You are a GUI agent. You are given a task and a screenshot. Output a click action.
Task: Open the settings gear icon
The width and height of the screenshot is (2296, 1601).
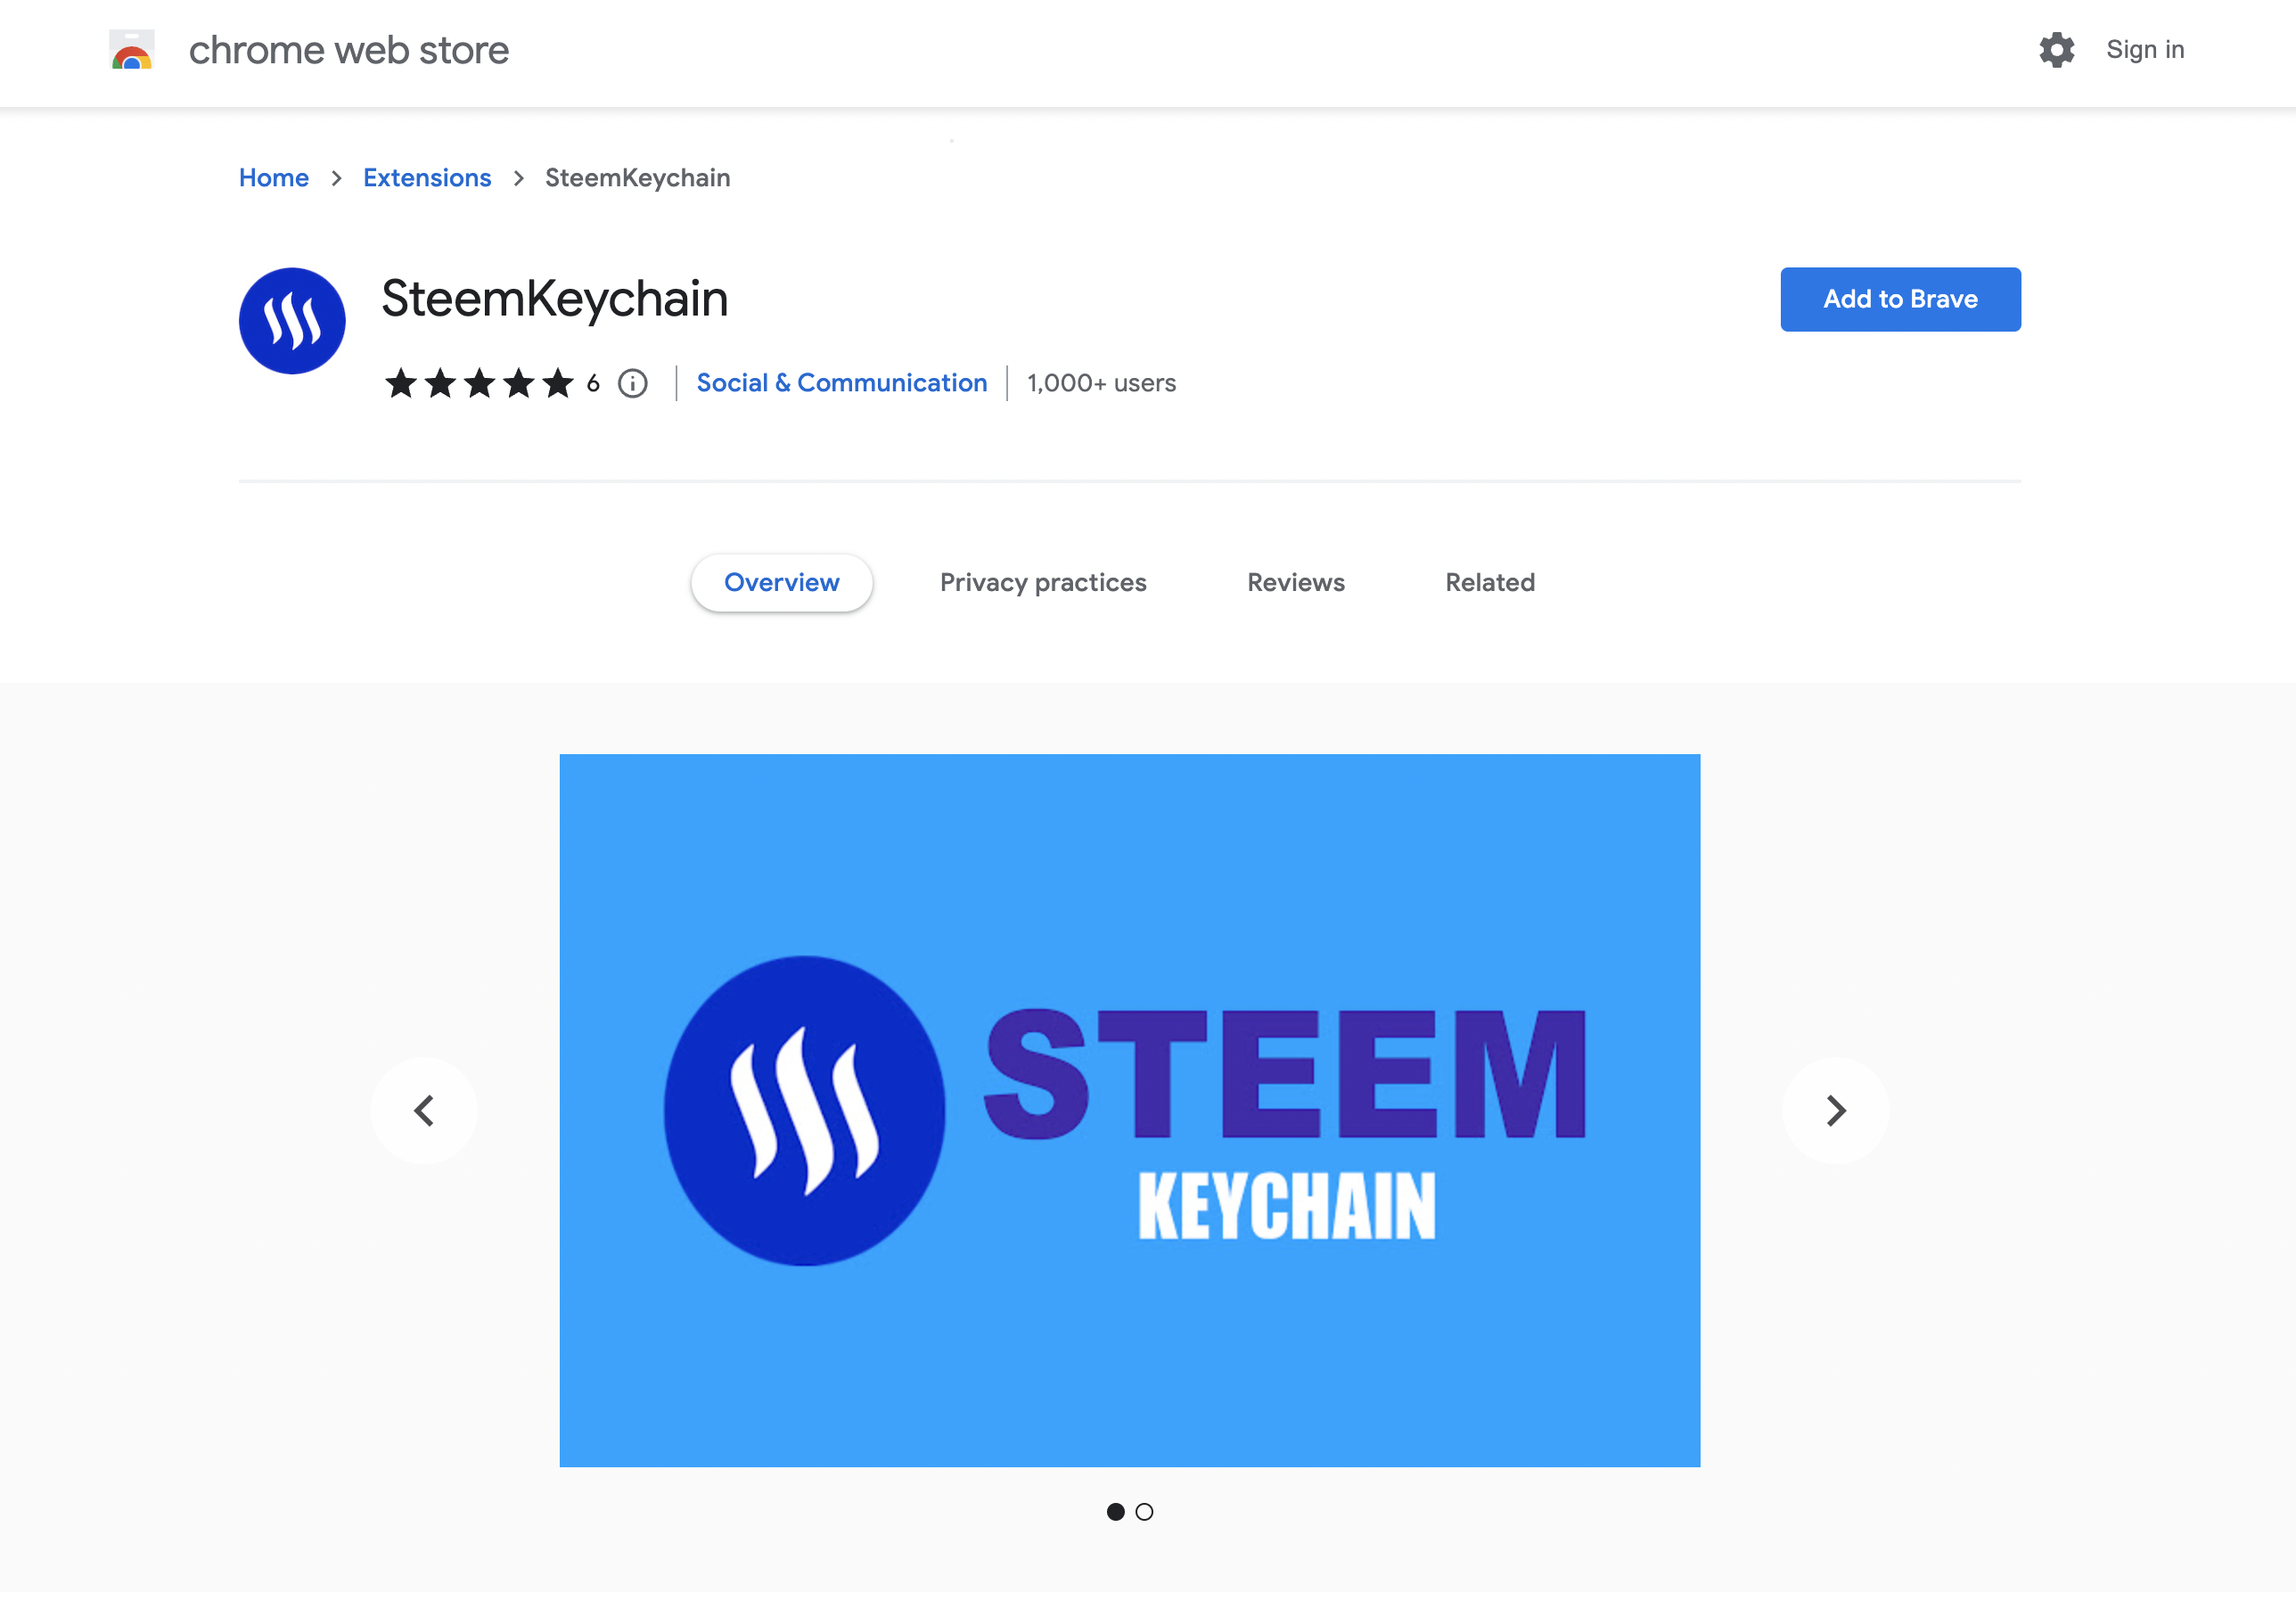2056,50
